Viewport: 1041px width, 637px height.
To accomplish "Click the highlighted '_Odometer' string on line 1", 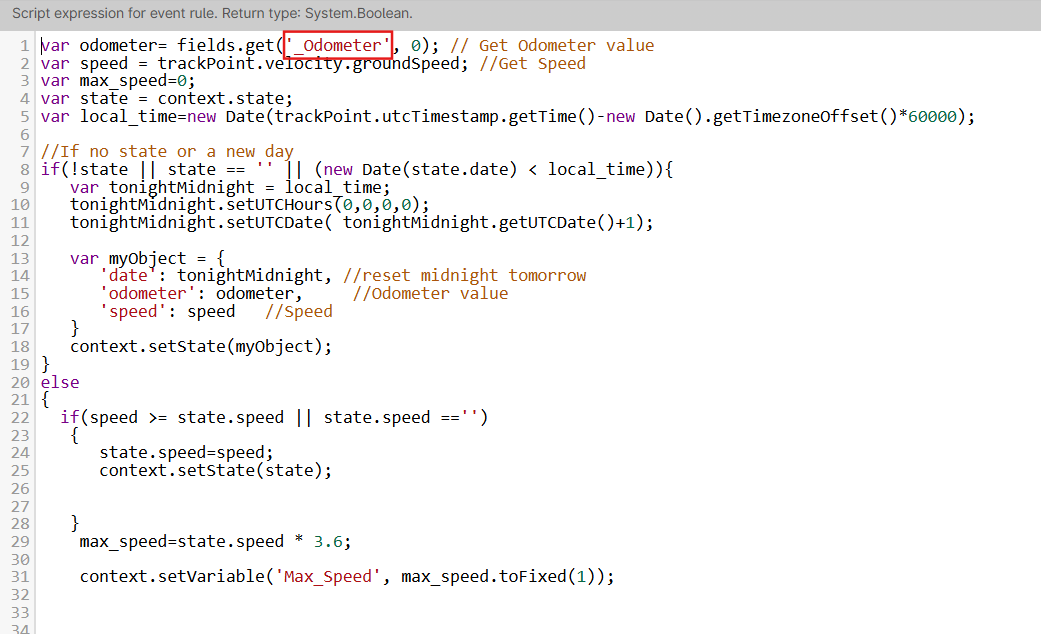I will [338, 45].
